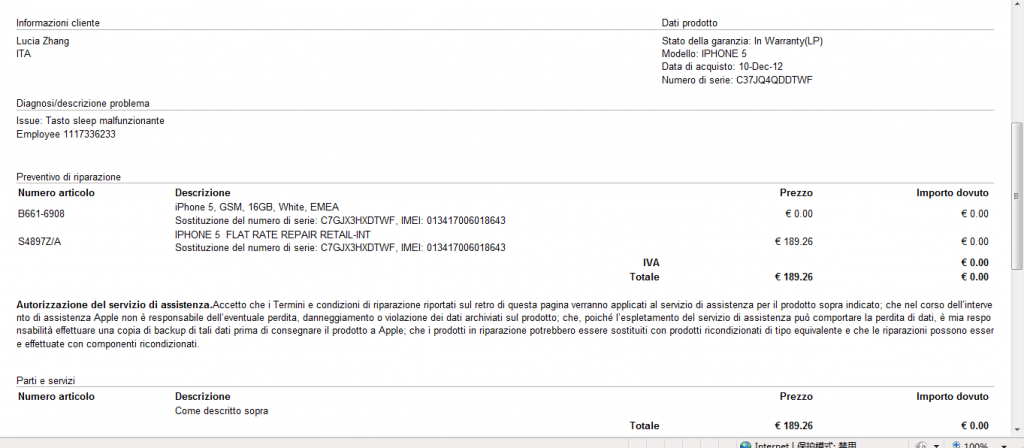Image resolution: width=1024 pixels, height=448 pixels.
Task: Click the vertical scrollbar down arrow
Action: point(1015,431)
